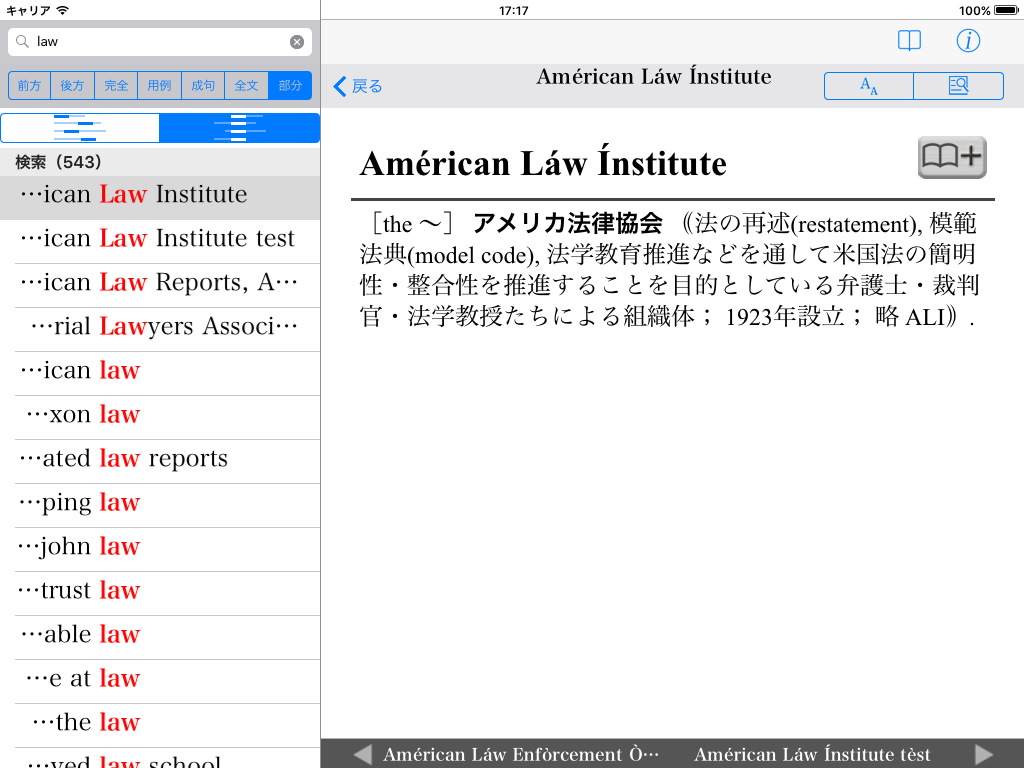
Task: Go to next entry with right arrow
Action: [x=984, y=754]
